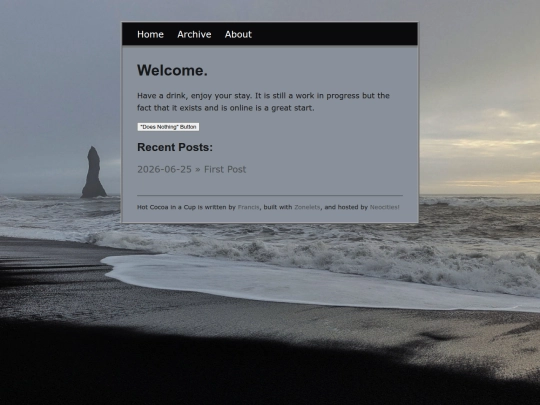Viewport: 540px width, 405px height.
Task: Go to the Archive page
Action: coord(194,34)
